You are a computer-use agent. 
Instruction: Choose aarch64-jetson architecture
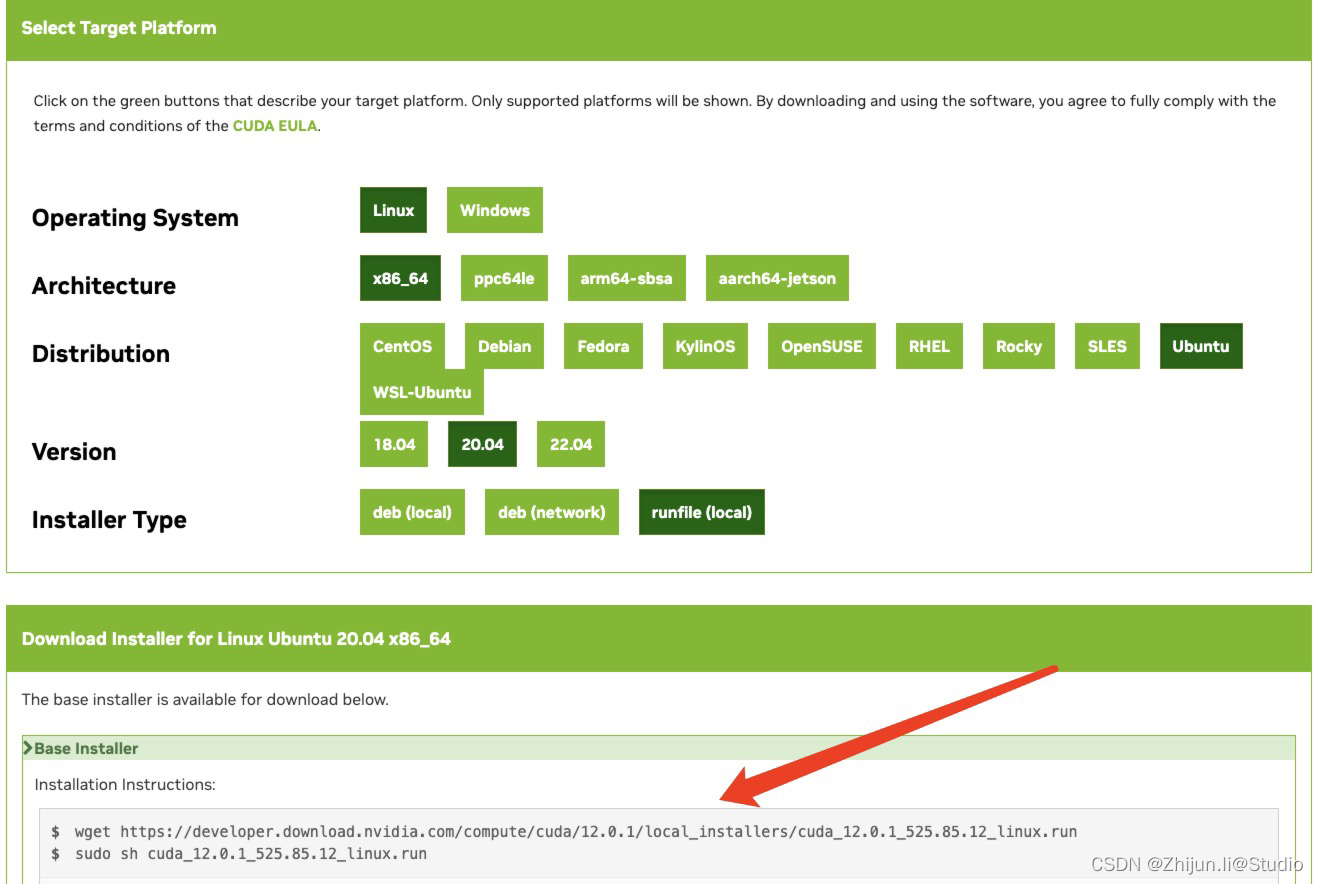[777, 278]
